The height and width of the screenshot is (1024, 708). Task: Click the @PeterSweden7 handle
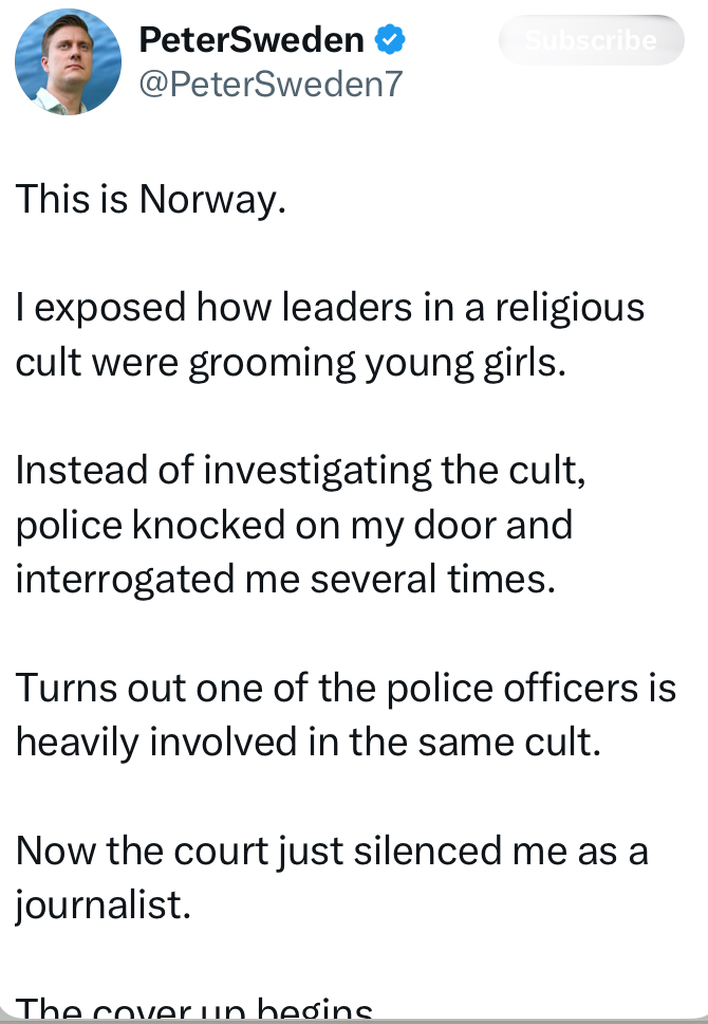[x=269, y=84]
